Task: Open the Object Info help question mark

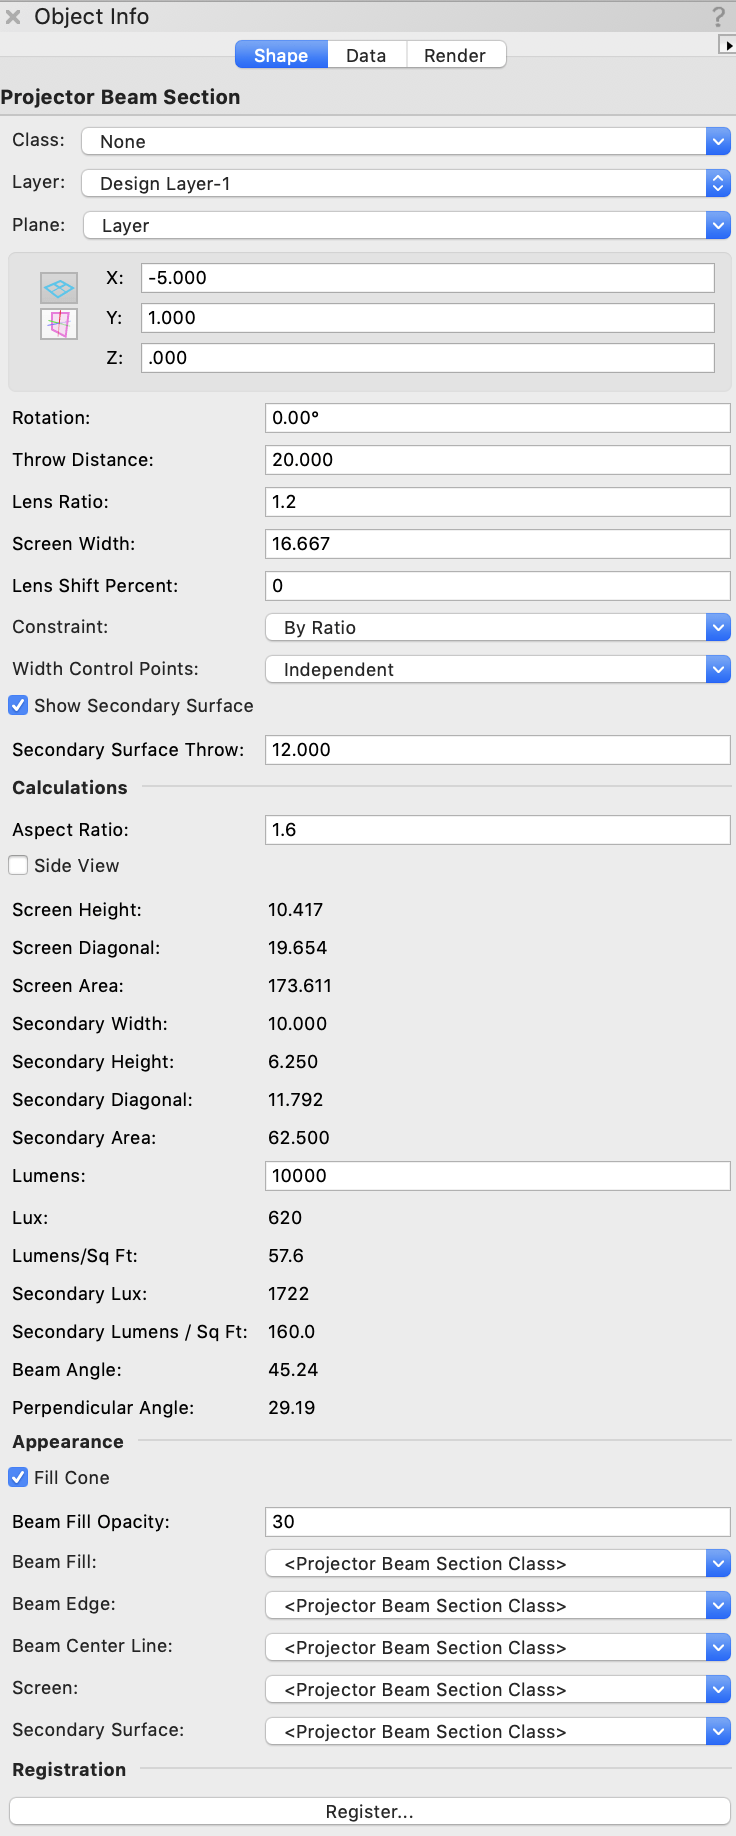Action: 718,16
